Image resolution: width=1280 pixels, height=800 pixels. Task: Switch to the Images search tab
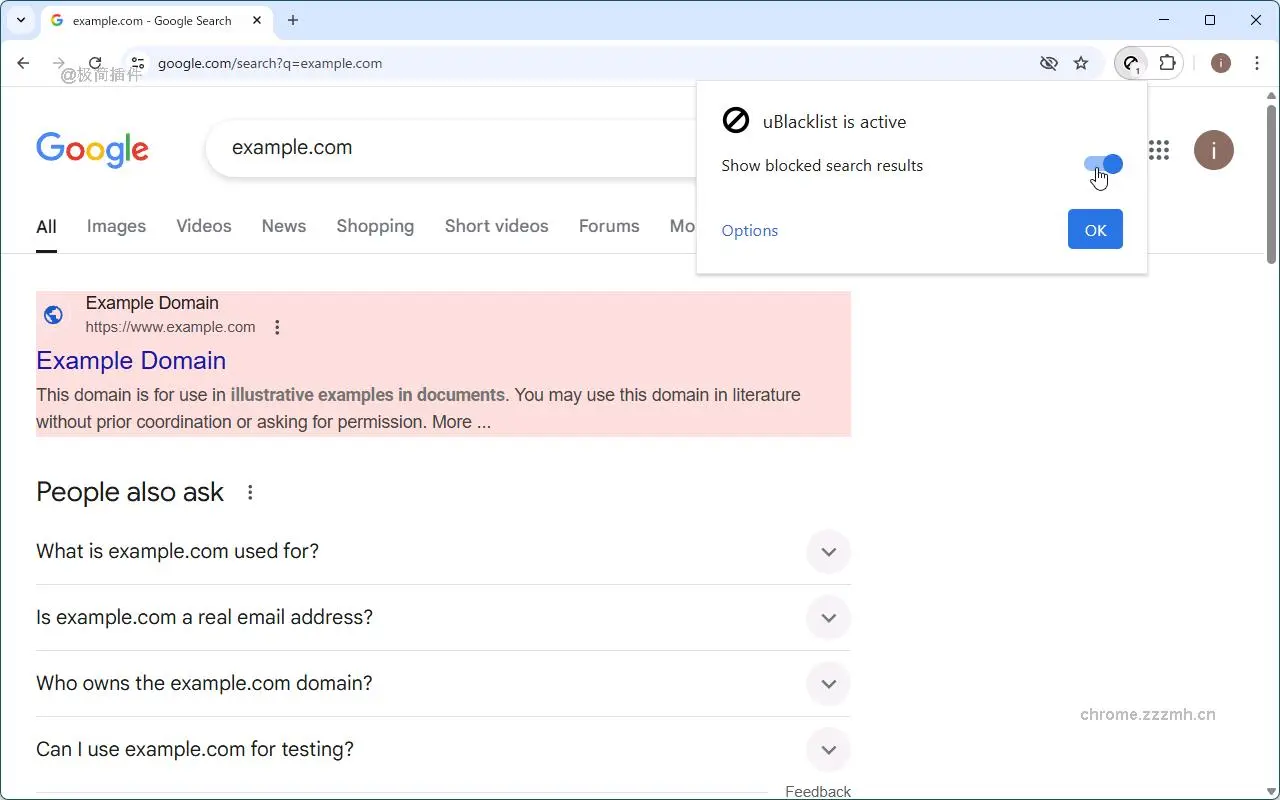[x=116, y=226]
